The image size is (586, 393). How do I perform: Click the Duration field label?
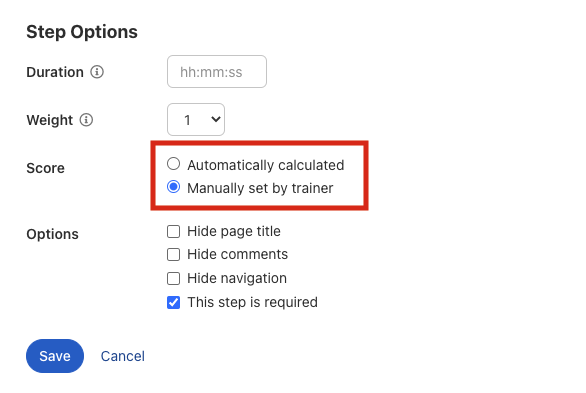point(55,72)
